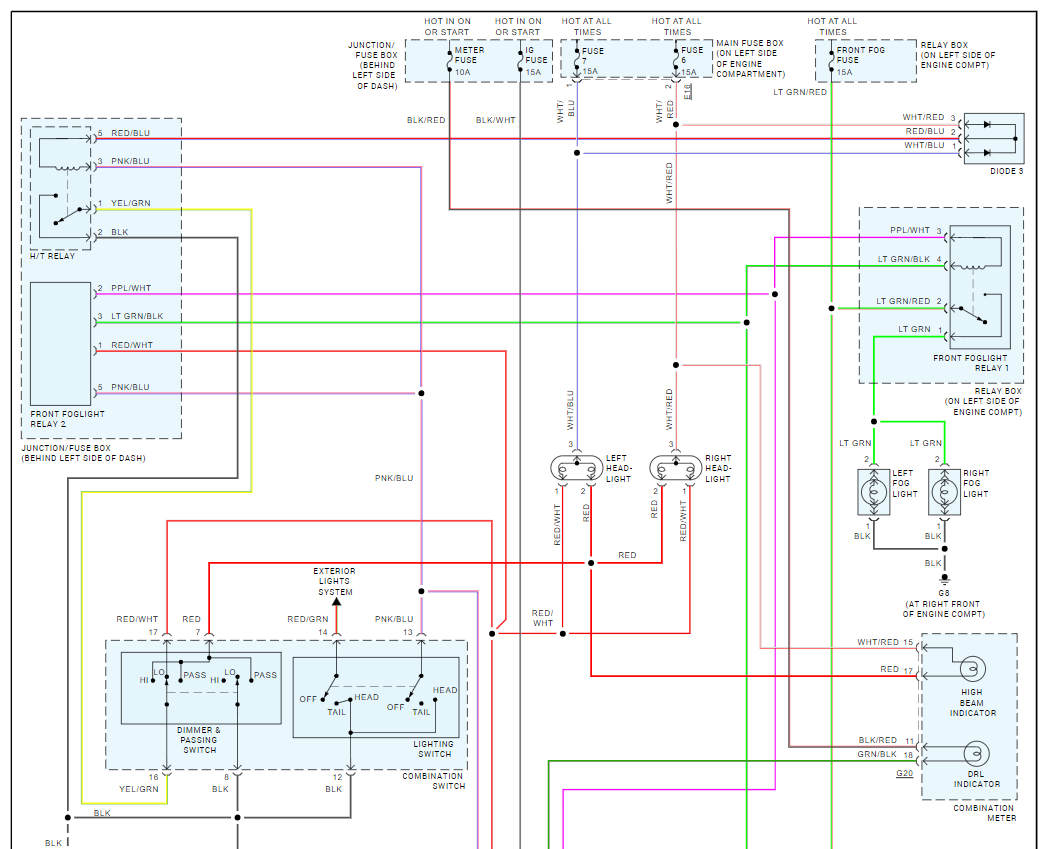Click the 'BLK/WHT' wire label under IG fuse
The height and width of the screenshot is (849, 1050).
496,120
